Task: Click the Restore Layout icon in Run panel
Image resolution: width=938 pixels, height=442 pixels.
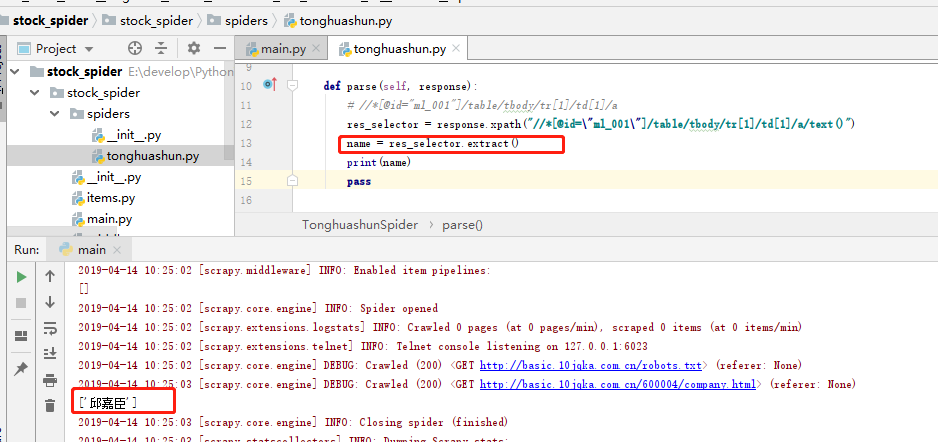Action: [x=22, y=336]
